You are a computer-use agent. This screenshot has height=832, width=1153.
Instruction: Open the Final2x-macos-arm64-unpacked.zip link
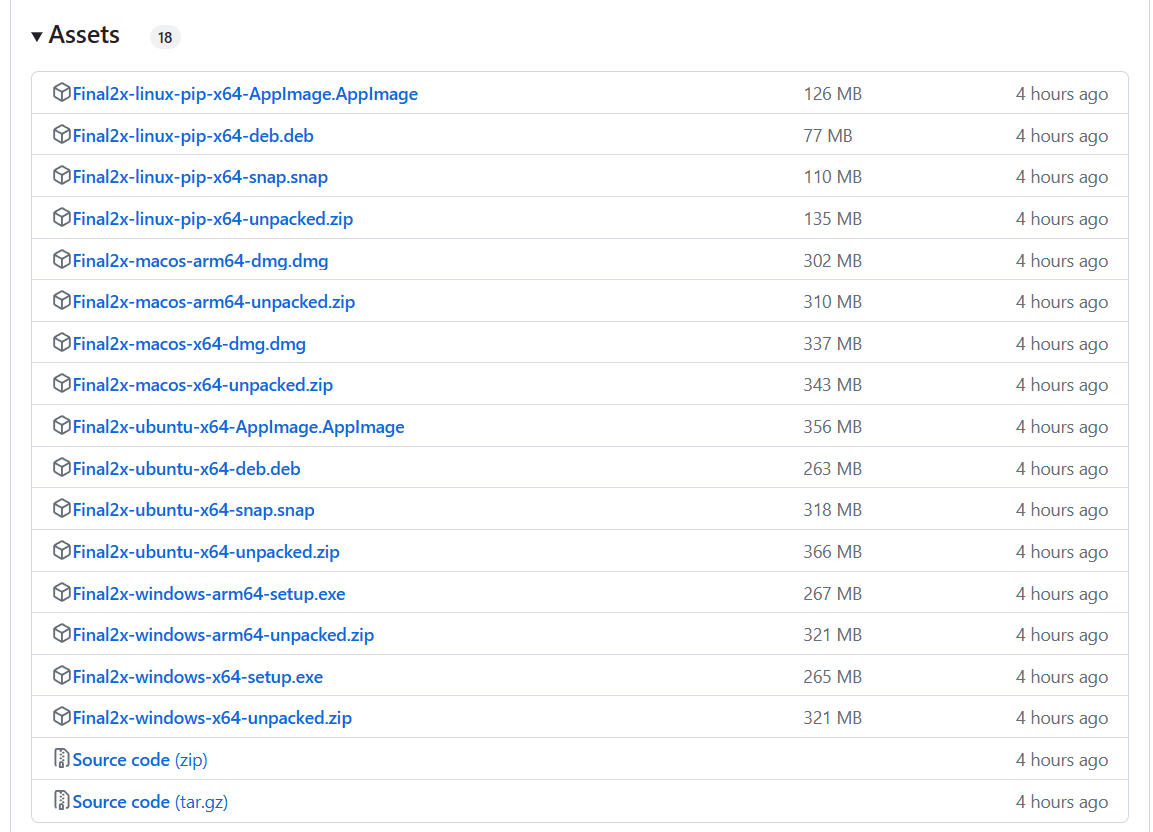coord(213,302)
